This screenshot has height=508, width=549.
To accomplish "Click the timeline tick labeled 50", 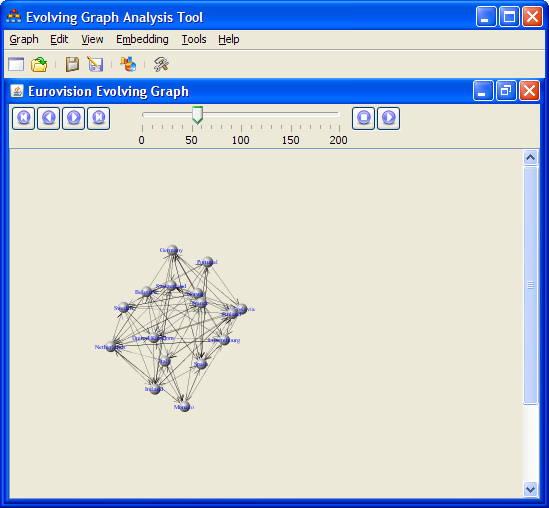I will tap(191, 140).
